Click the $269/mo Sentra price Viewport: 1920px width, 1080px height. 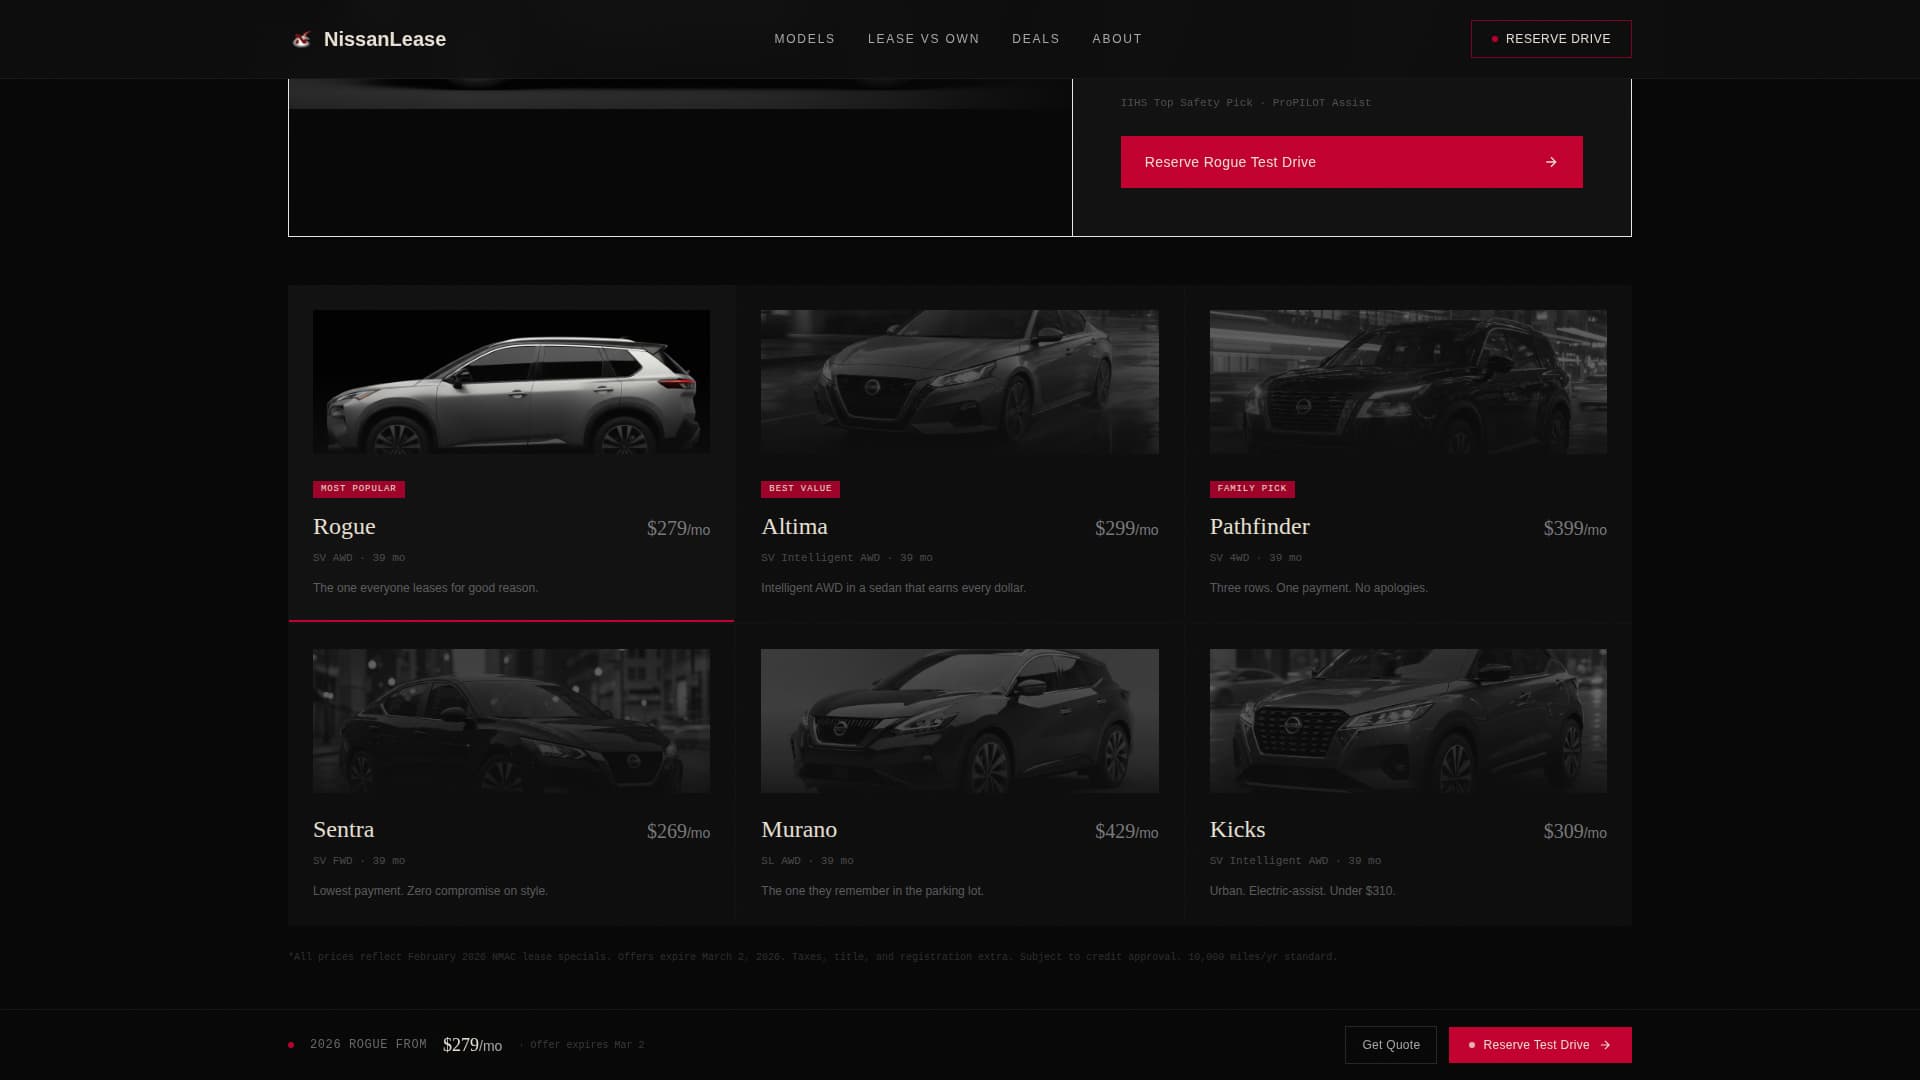[x=678, y=832]
